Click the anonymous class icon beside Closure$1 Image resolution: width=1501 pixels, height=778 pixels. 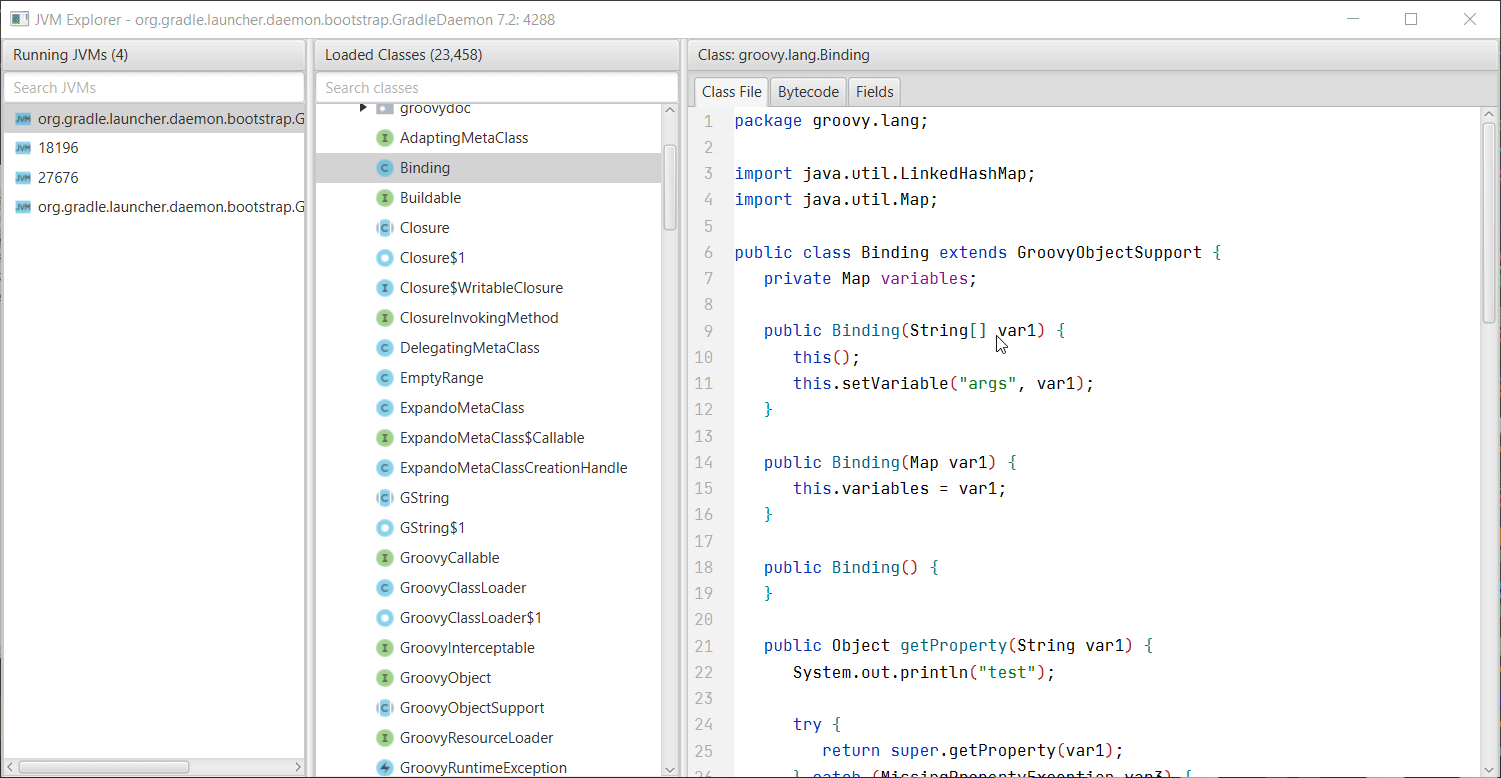pos(384,258)
